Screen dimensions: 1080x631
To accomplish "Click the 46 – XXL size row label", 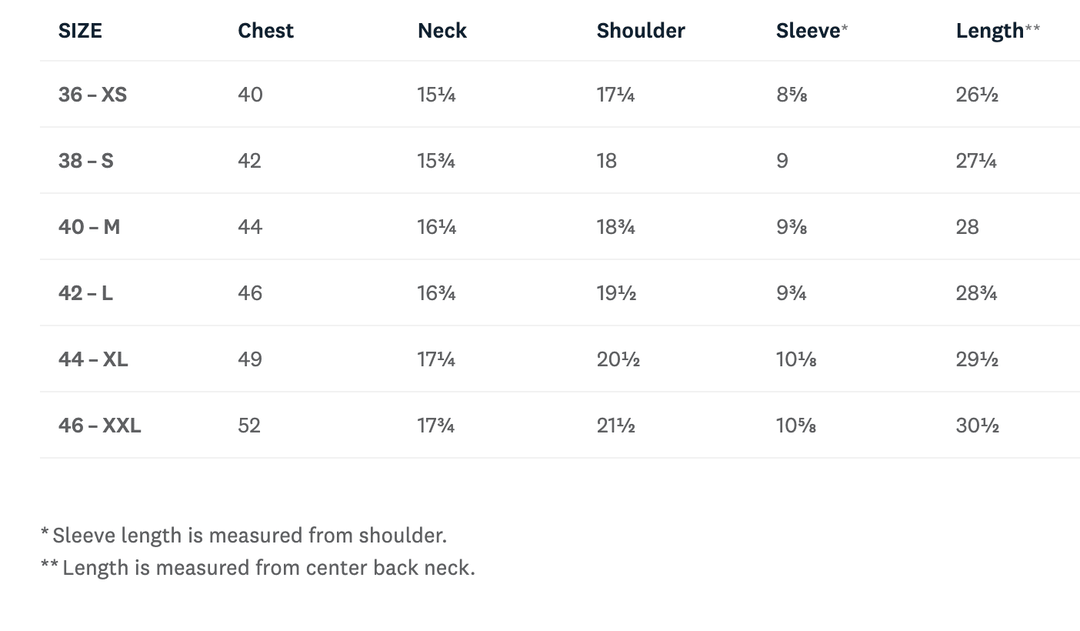I will coord(100,425).
